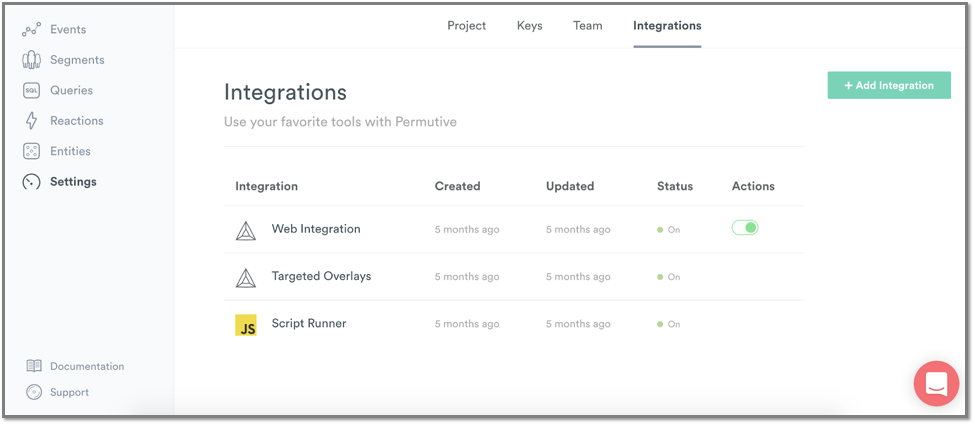Click the Web Integration On status
The image size is (975, 425).
(x=669, y=230)
